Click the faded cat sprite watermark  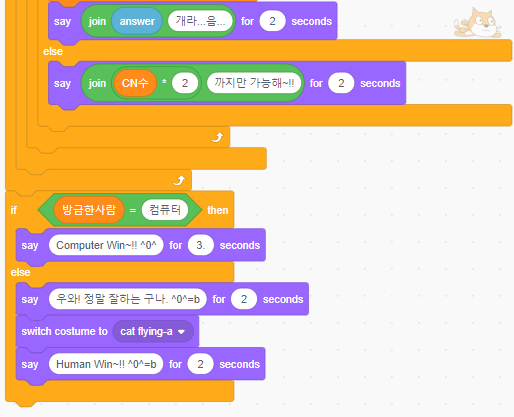click(478, 23)
